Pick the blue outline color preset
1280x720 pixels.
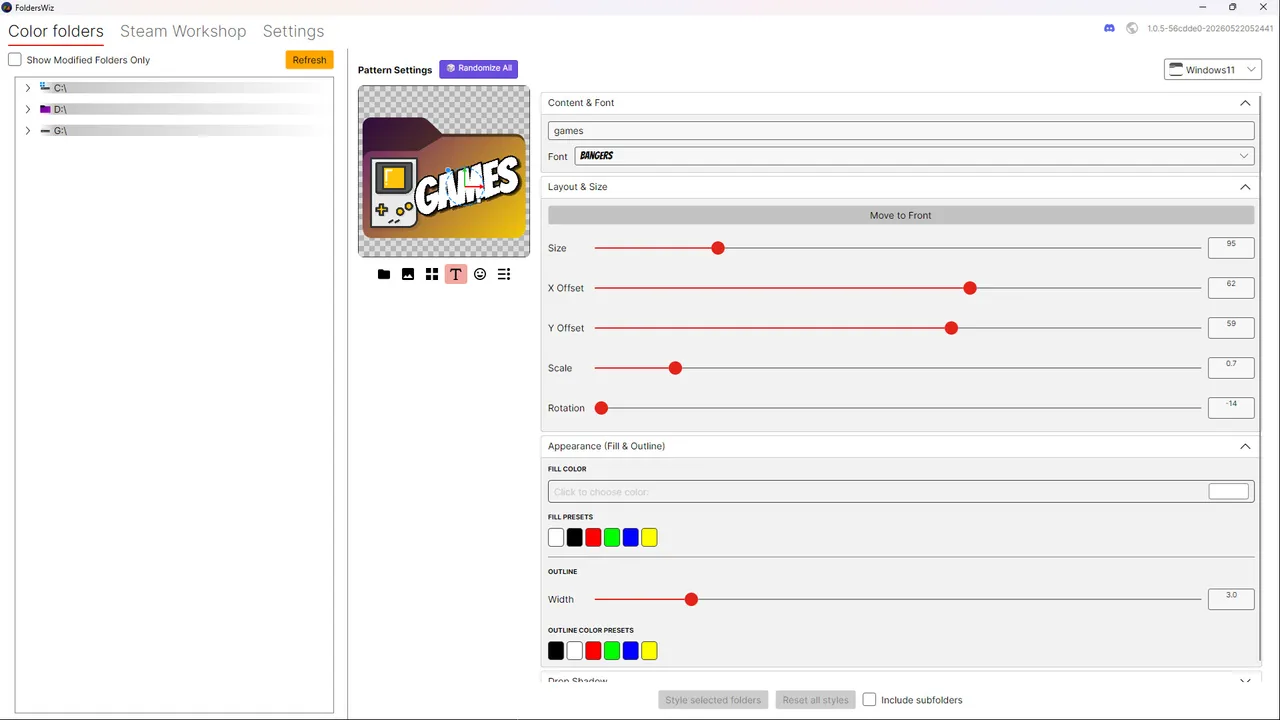(x=630, y=651)
